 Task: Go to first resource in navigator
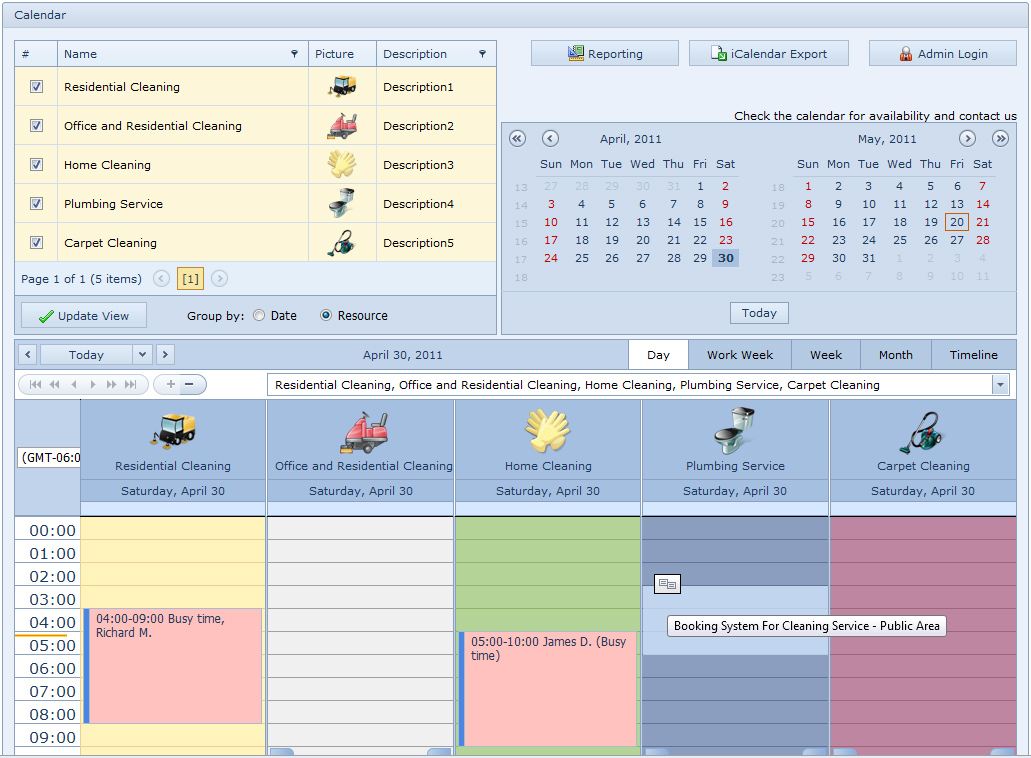point(36,385)
